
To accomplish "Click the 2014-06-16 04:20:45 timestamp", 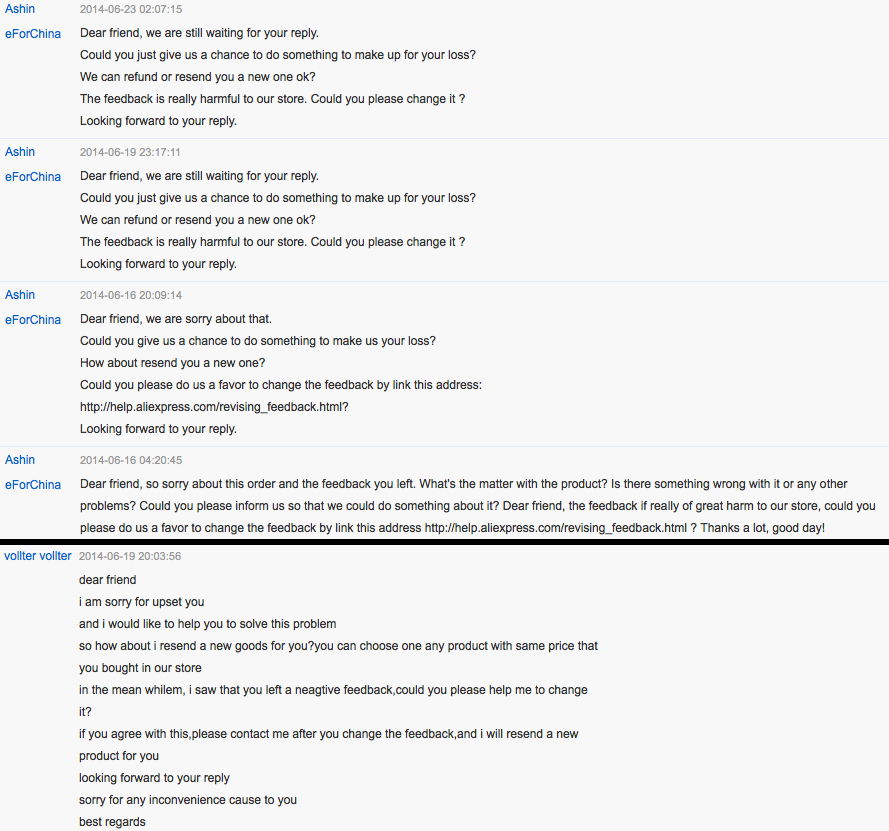I will tap(131, 461).
